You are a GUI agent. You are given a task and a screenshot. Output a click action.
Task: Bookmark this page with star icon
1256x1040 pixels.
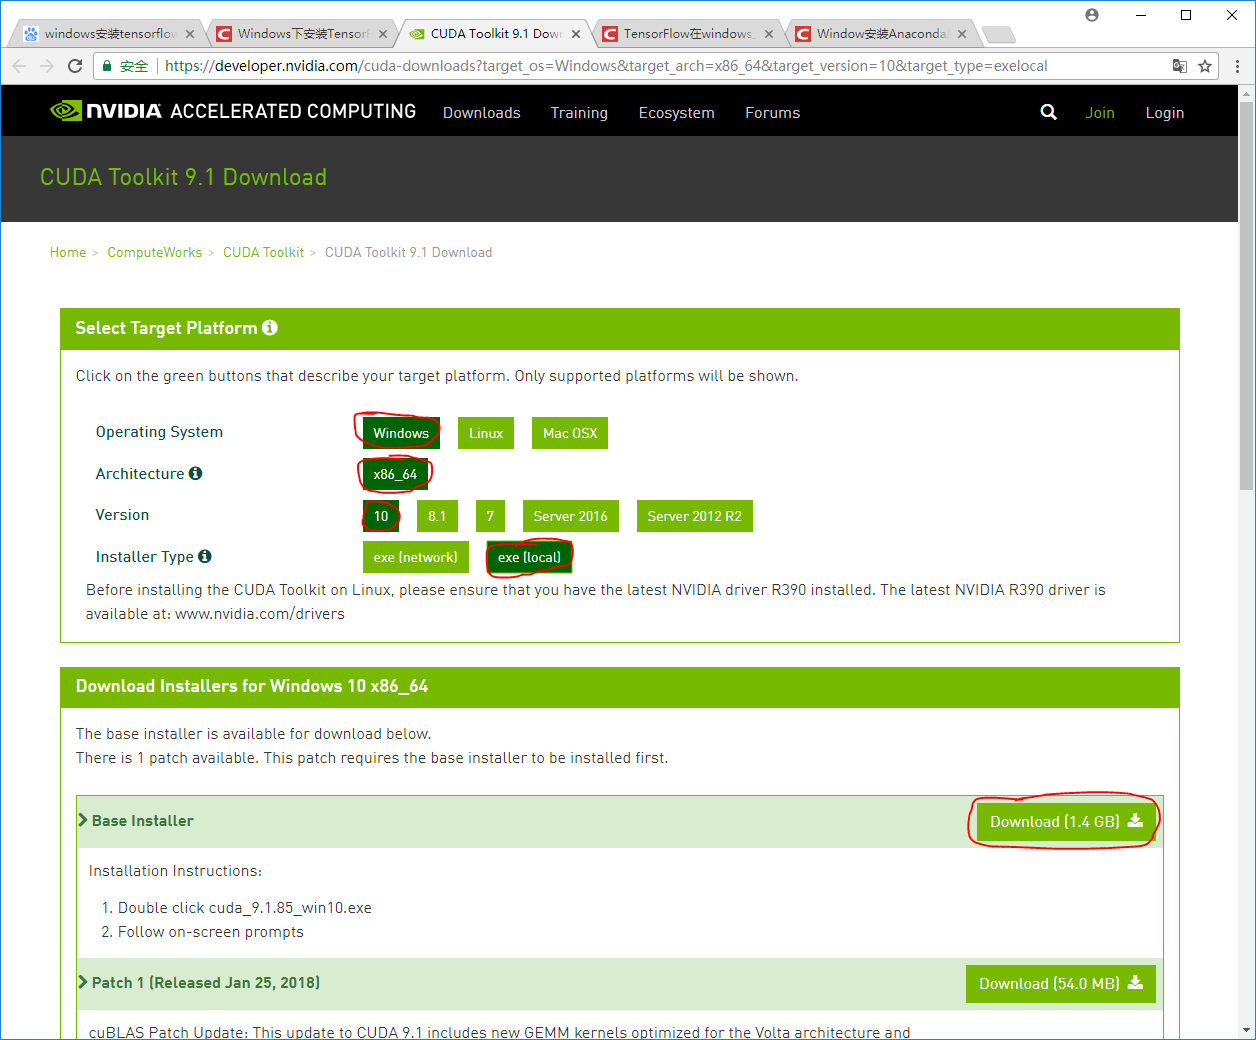click(x=1205, y=66)
